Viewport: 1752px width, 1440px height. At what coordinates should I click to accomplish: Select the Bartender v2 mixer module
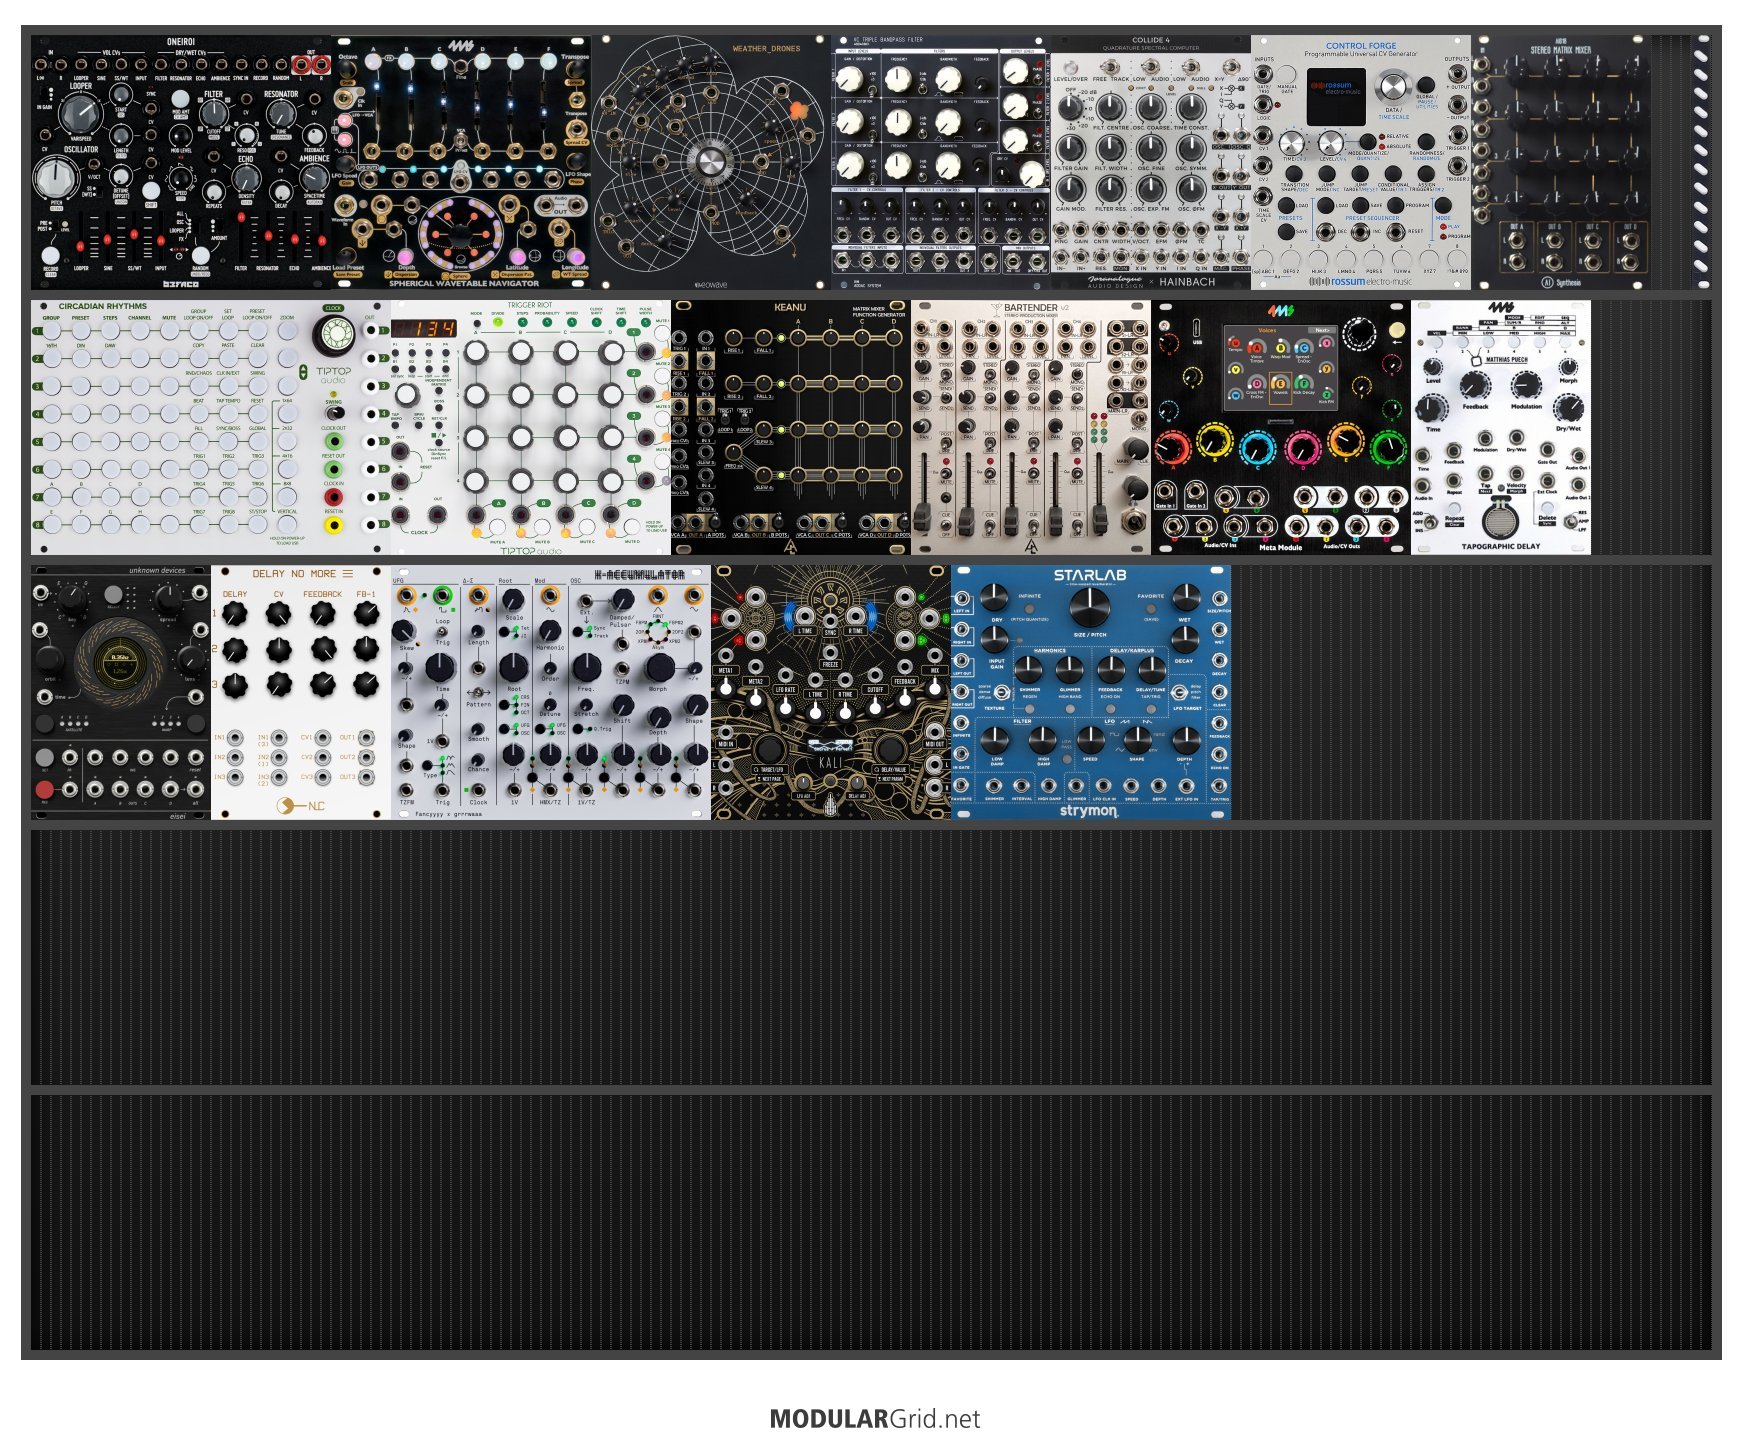pyautogui.click(x=1031, y=427)
